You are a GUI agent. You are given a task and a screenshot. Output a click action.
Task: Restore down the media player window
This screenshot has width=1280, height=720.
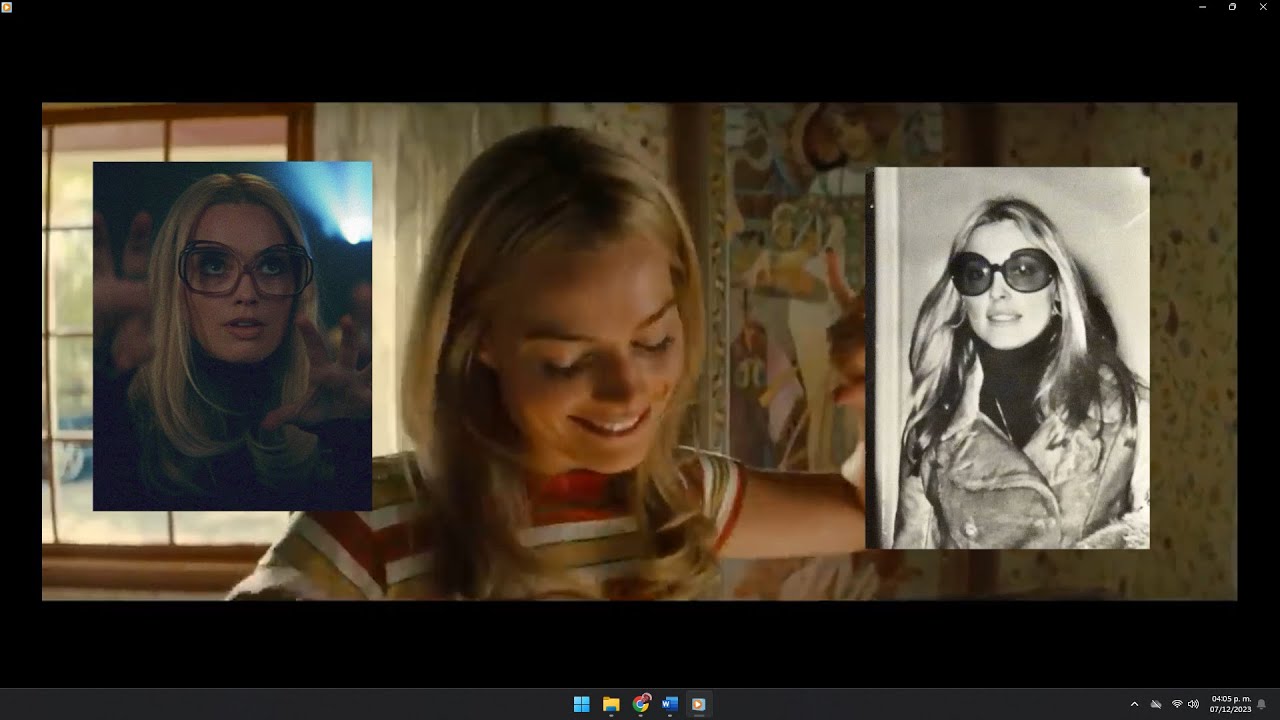pos(1232,7)
